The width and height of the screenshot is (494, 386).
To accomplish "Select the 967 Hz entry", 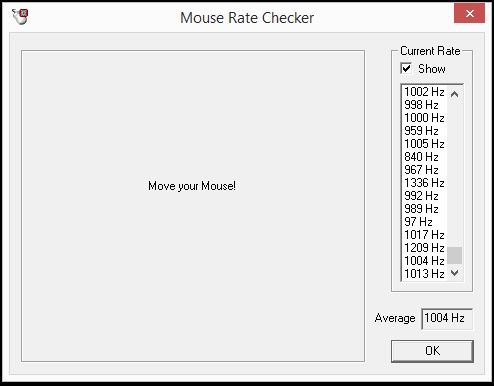I will click(x=424, y=170).
